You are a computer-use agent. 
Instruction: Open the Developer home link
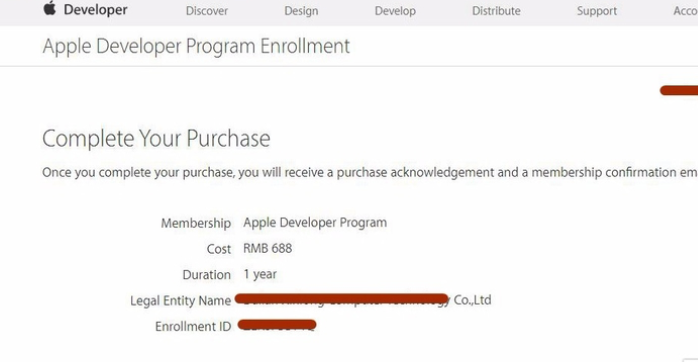point(95,10)
